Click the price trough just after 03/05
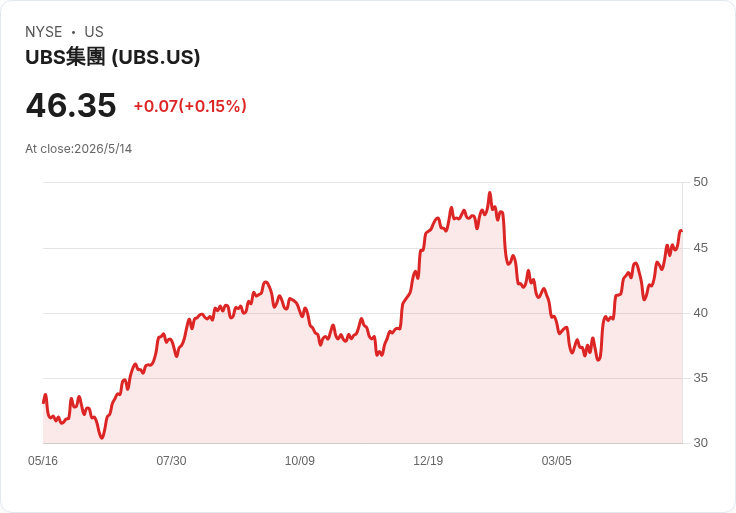 [598, 360]
